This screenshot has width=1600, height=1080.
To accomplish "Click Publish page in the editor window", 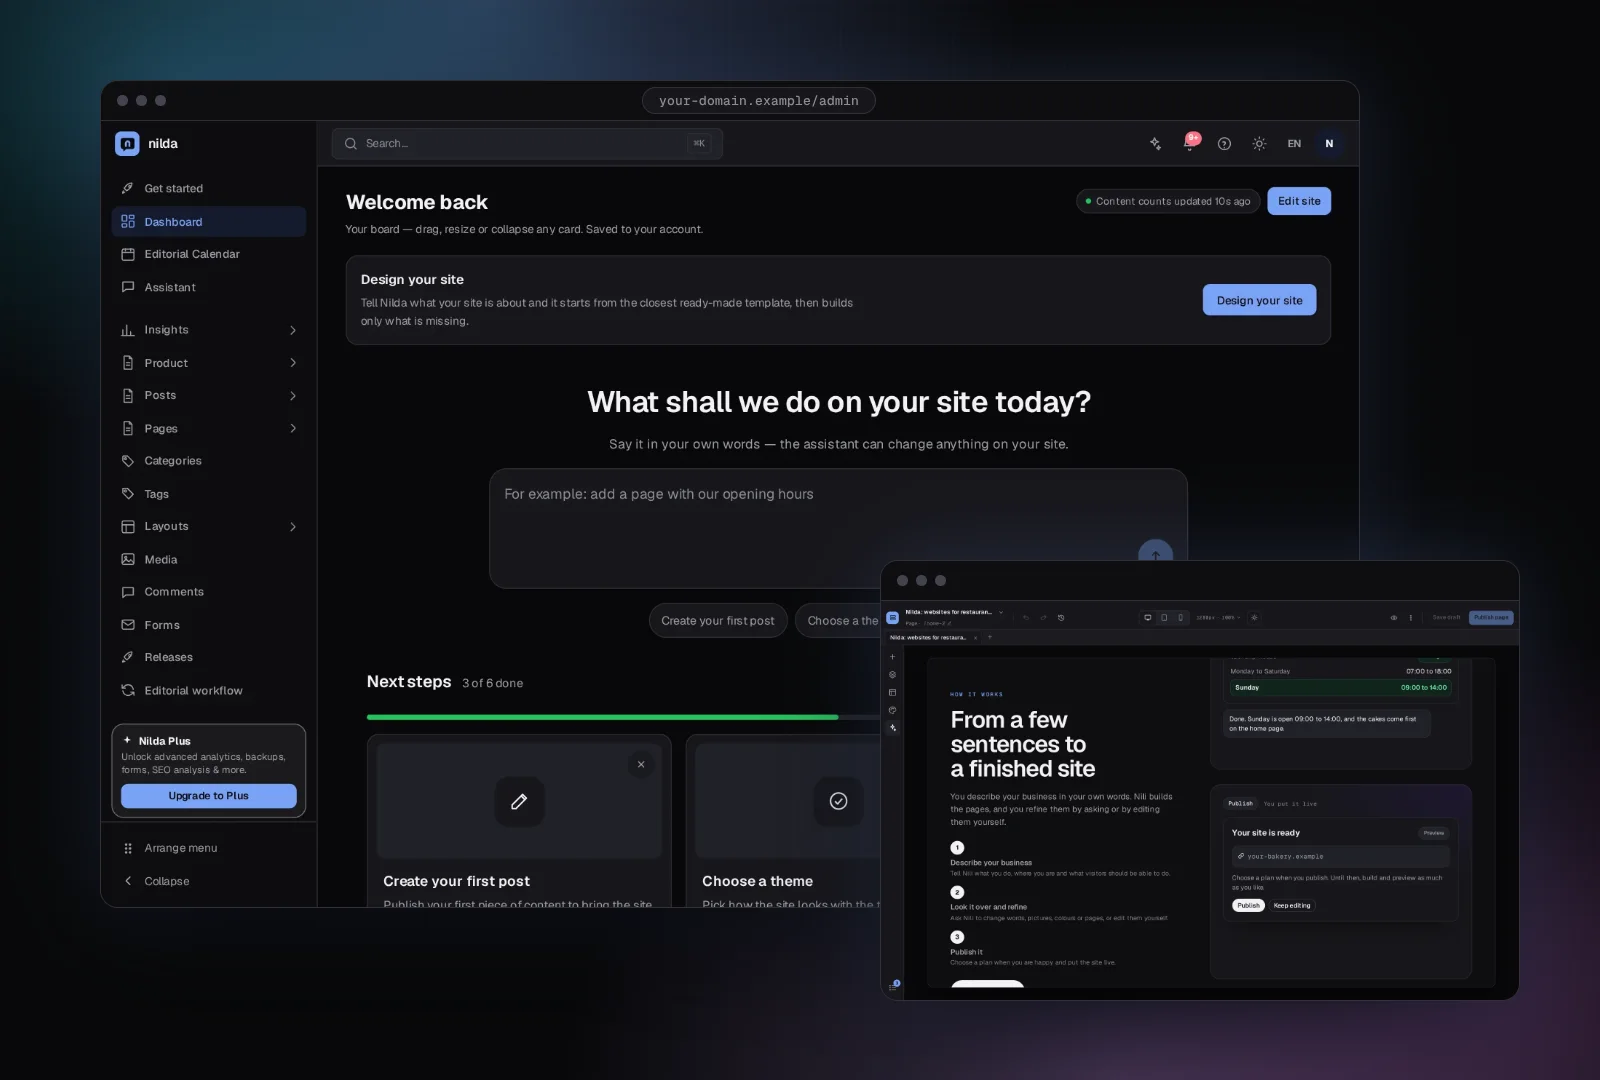I will [1491, 618].
